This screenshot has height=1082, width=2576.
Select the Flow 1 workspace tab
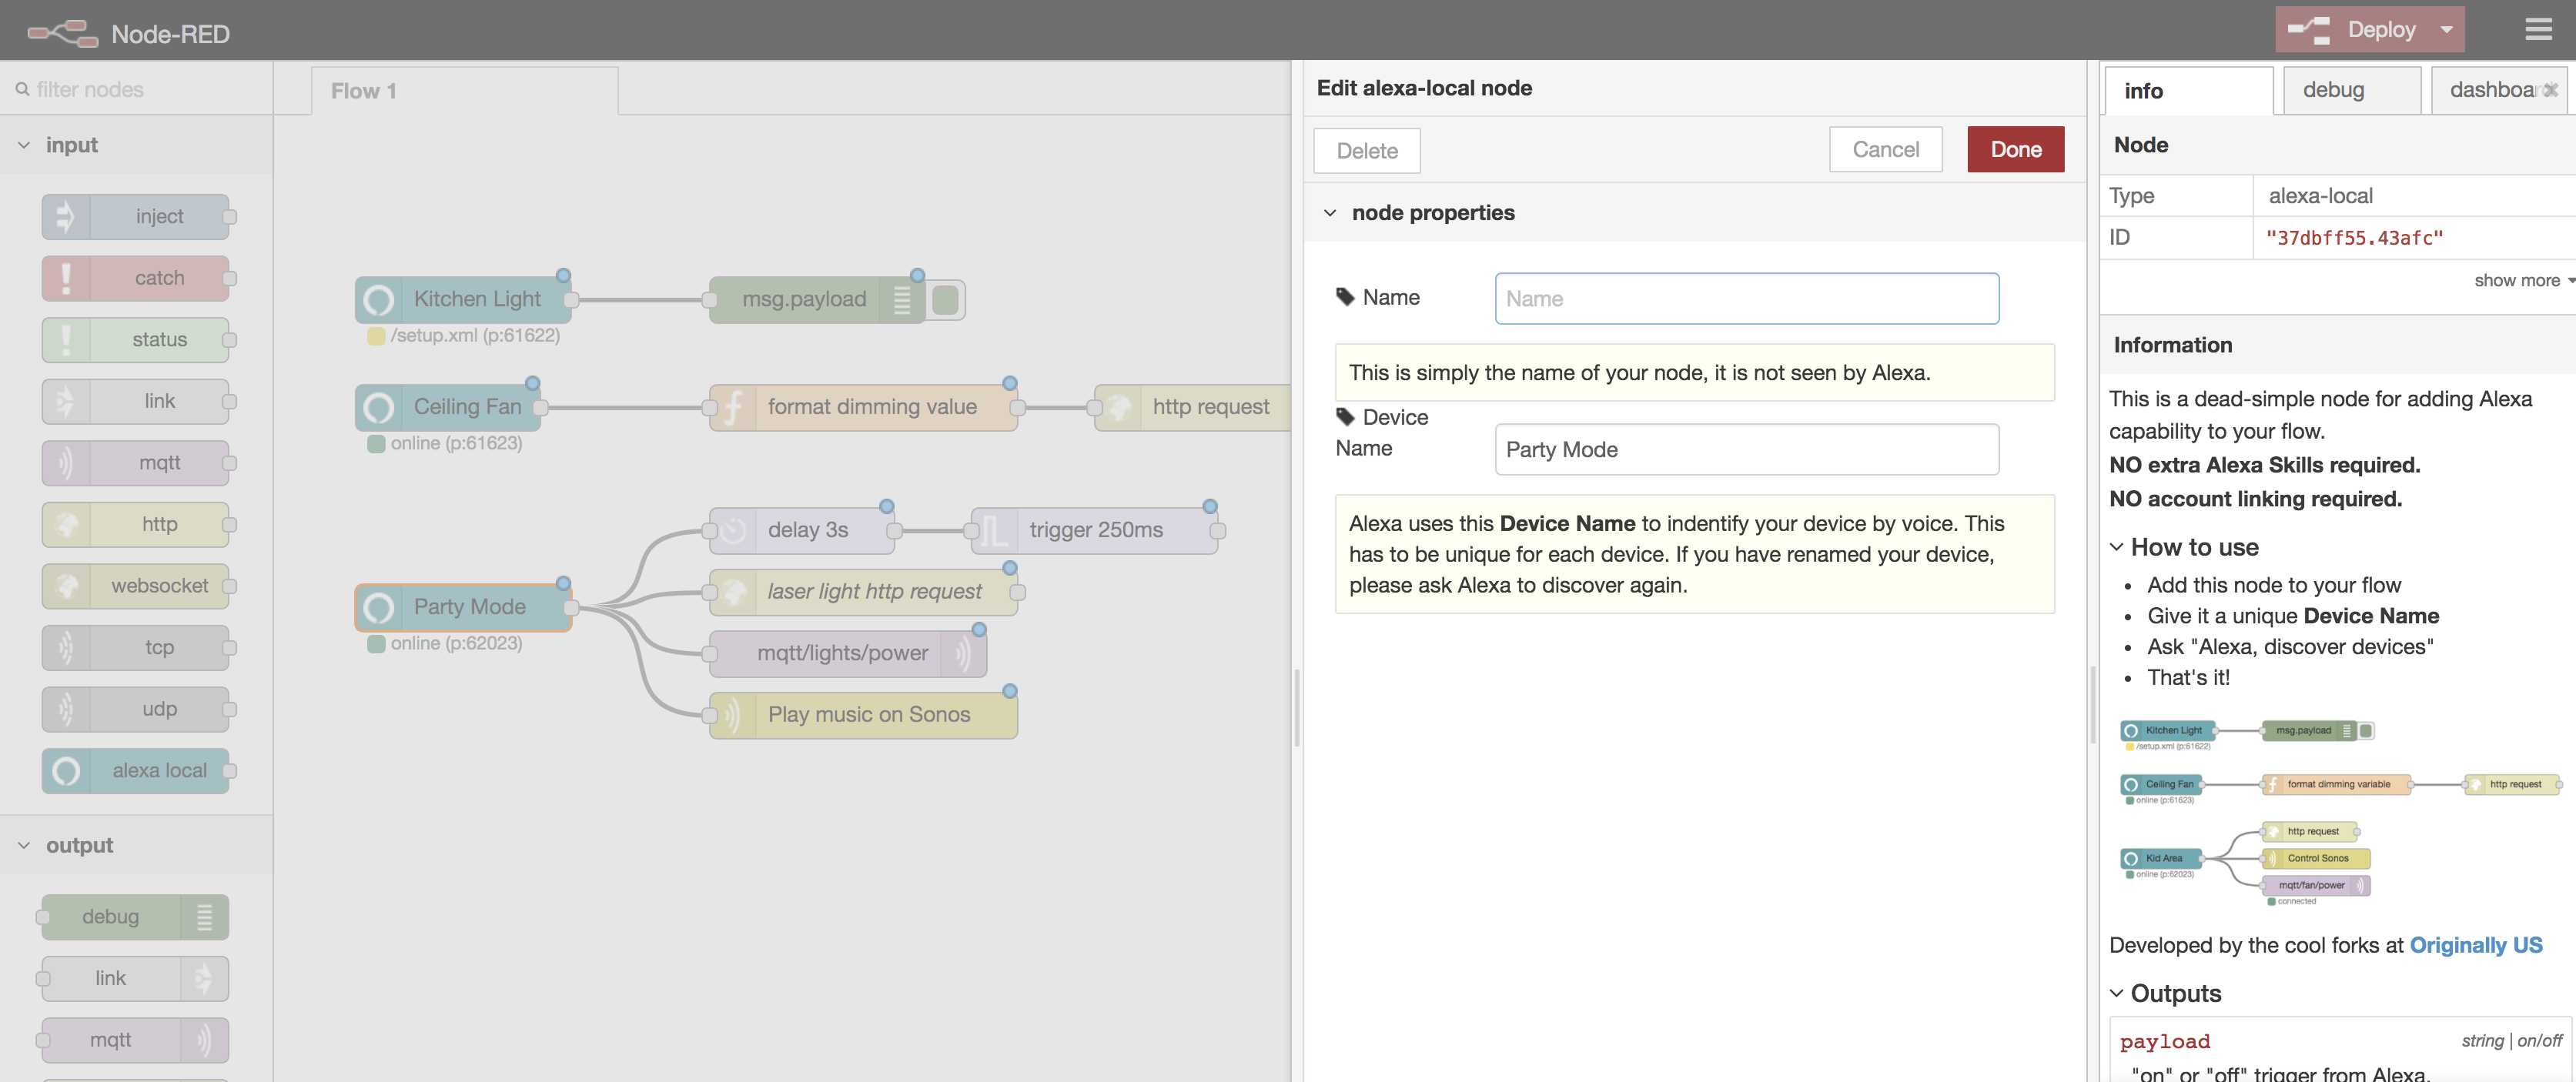[364, 91]
